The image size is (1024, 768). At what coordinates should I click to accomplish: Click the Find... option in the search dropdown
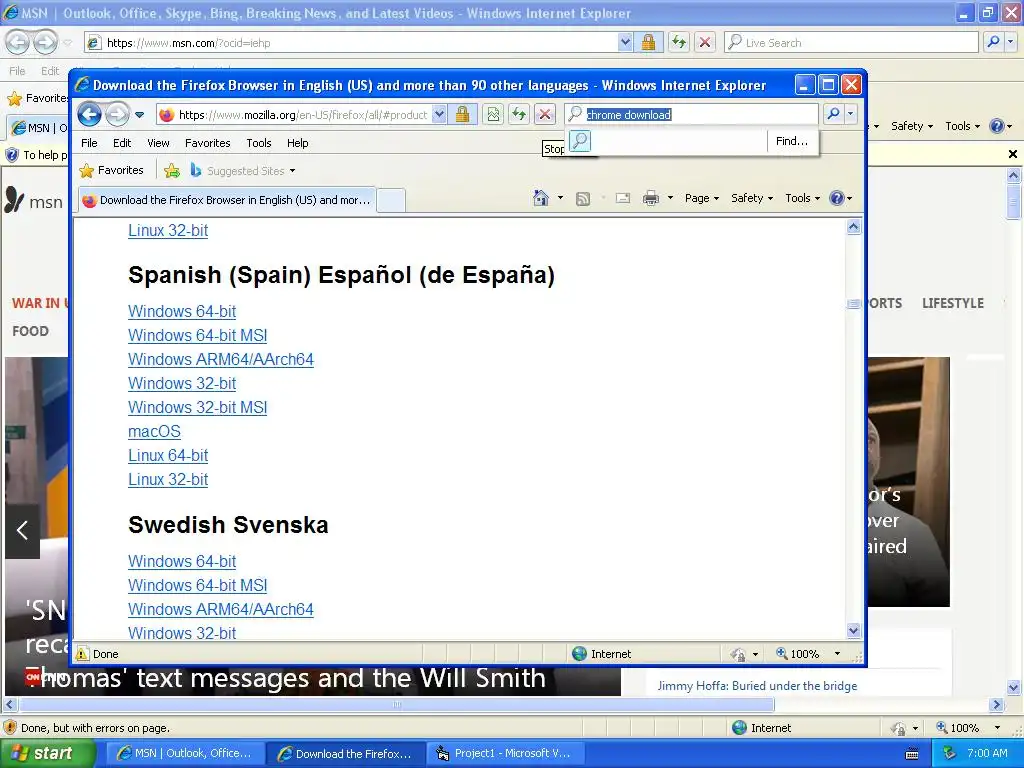click(792, 141)
